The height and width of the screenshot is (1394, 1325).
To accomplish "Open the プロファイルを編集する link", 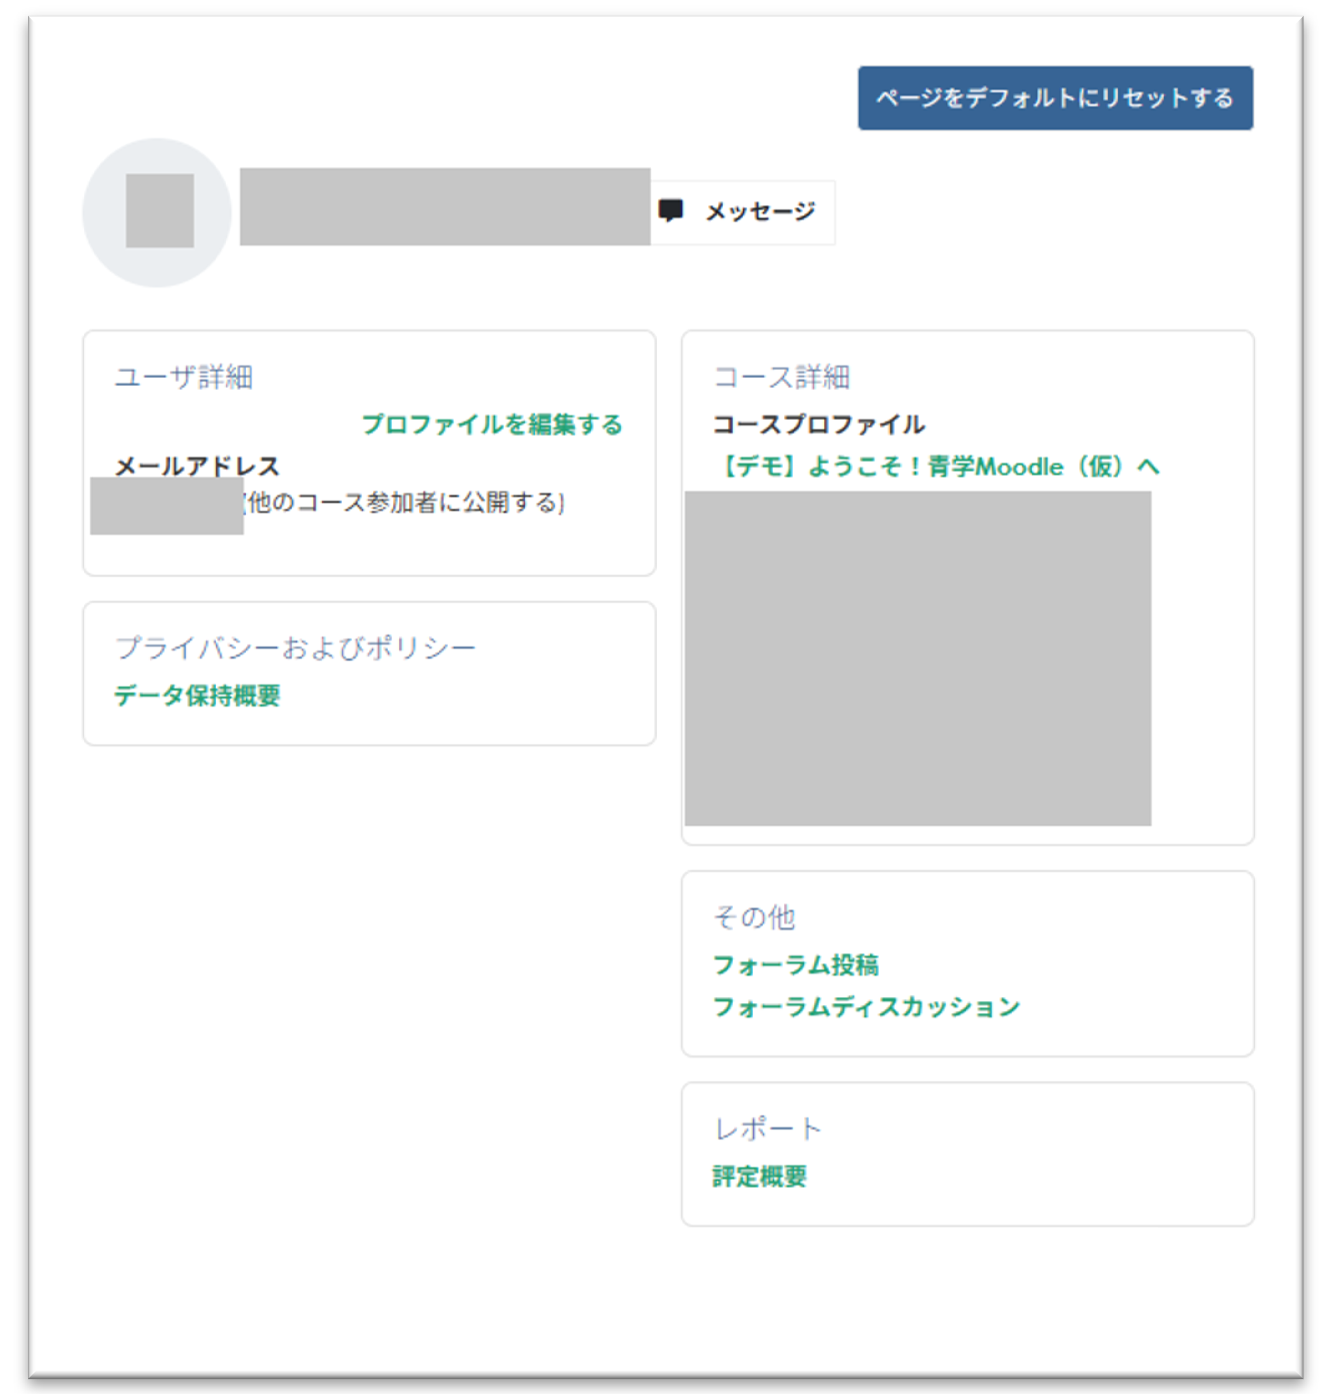I will (x=492, y=424).
